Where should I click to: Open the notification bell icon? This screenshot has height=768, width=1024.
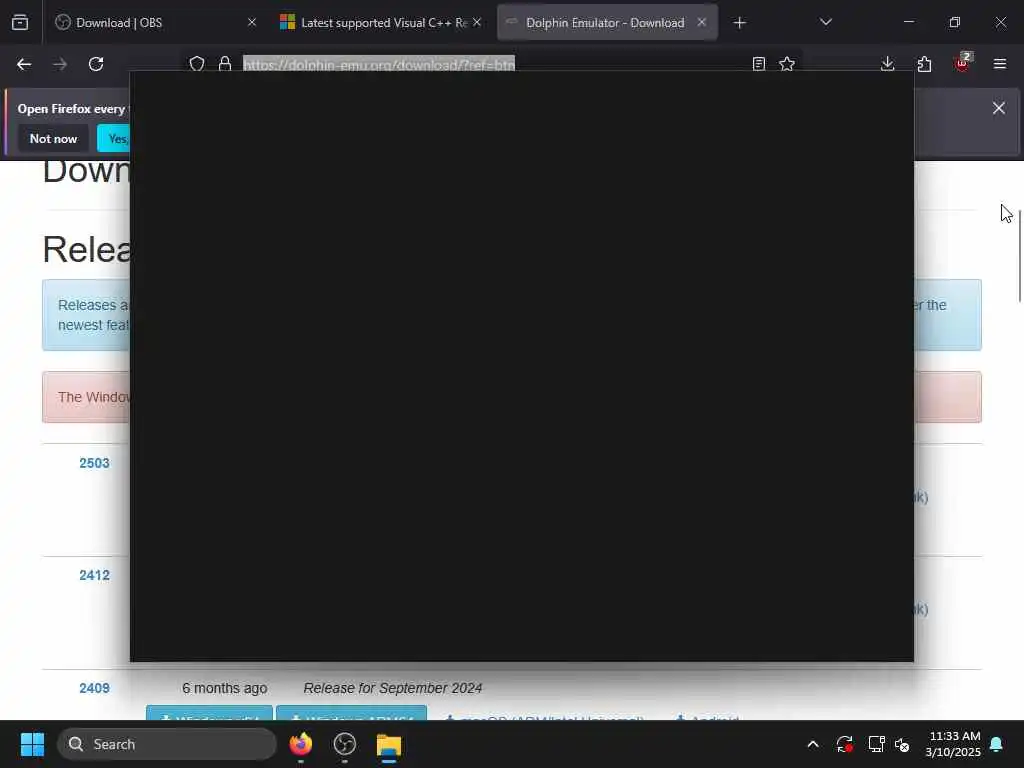tap(996, 744)
